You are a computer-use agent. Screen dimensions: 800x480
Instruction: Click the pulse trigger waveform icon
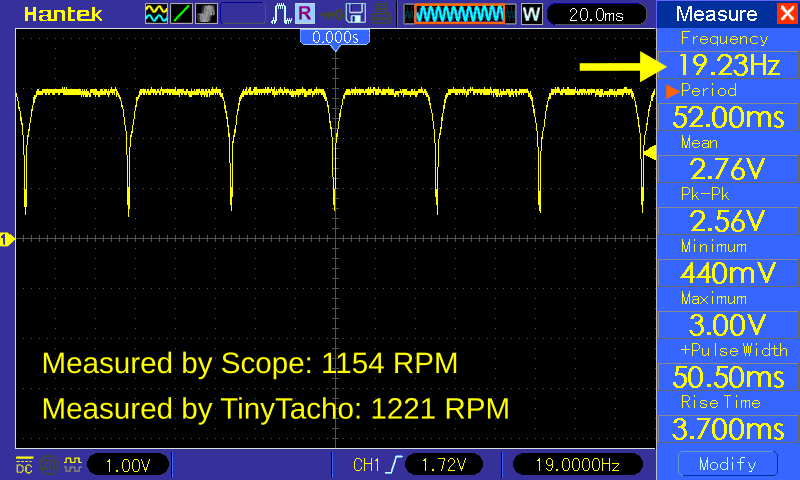(x=281, y=14)
